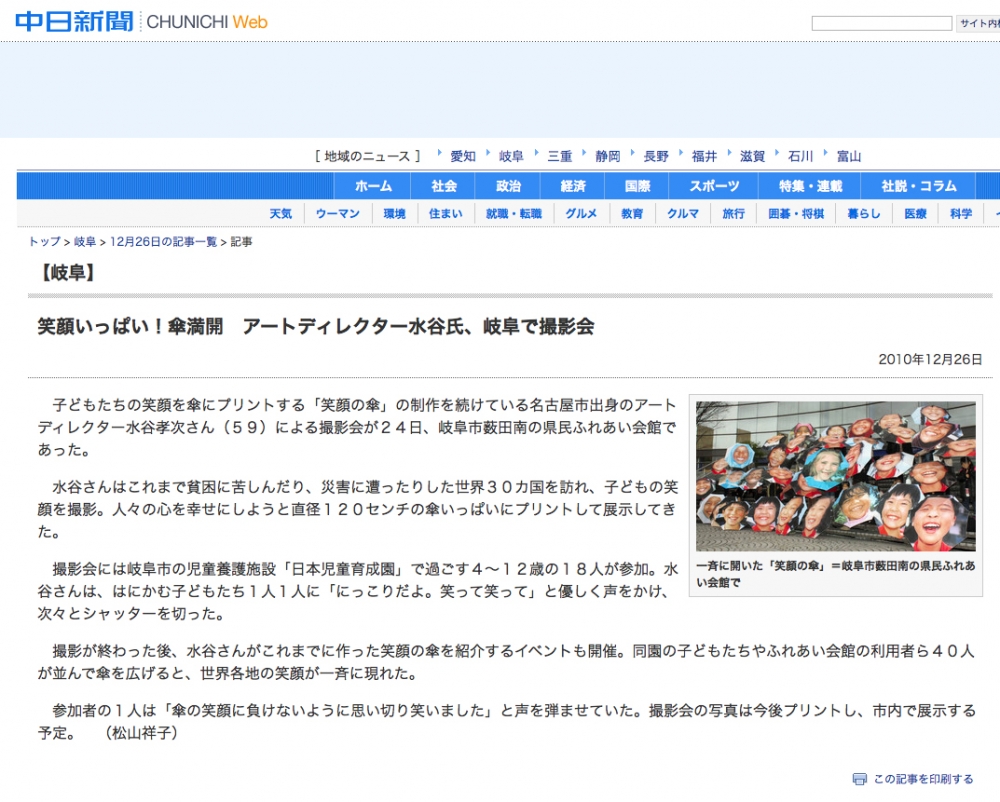Open 富山 regional news
Image resolution: width=1000 pixels, height=802 pixels.
point(849,156)
